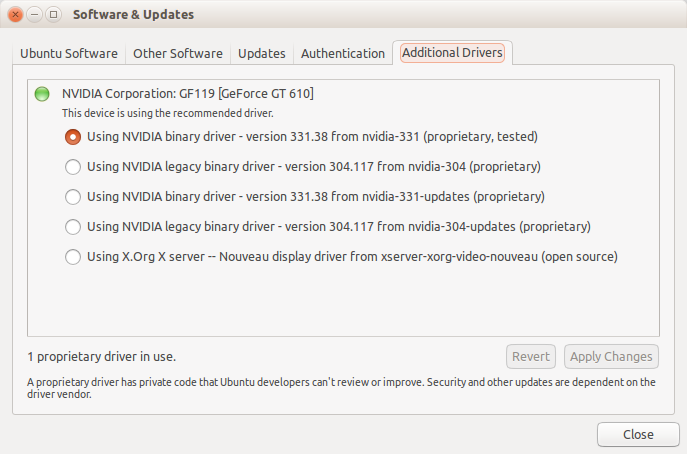Click the Software & Updates window title
This screenshot has width=687, height=454.
133,15
